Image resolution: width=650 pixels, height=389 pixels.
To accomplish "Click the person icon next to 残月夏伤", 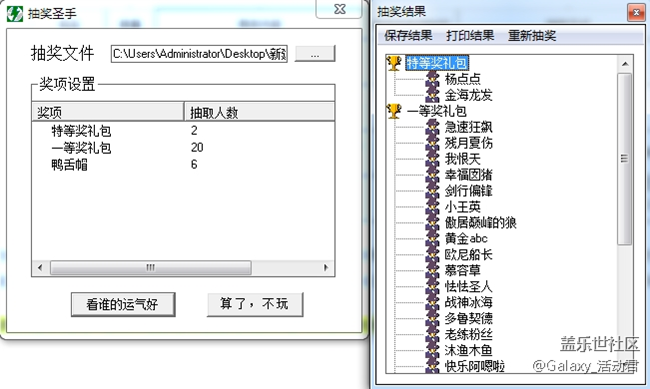I will (433, 143).
